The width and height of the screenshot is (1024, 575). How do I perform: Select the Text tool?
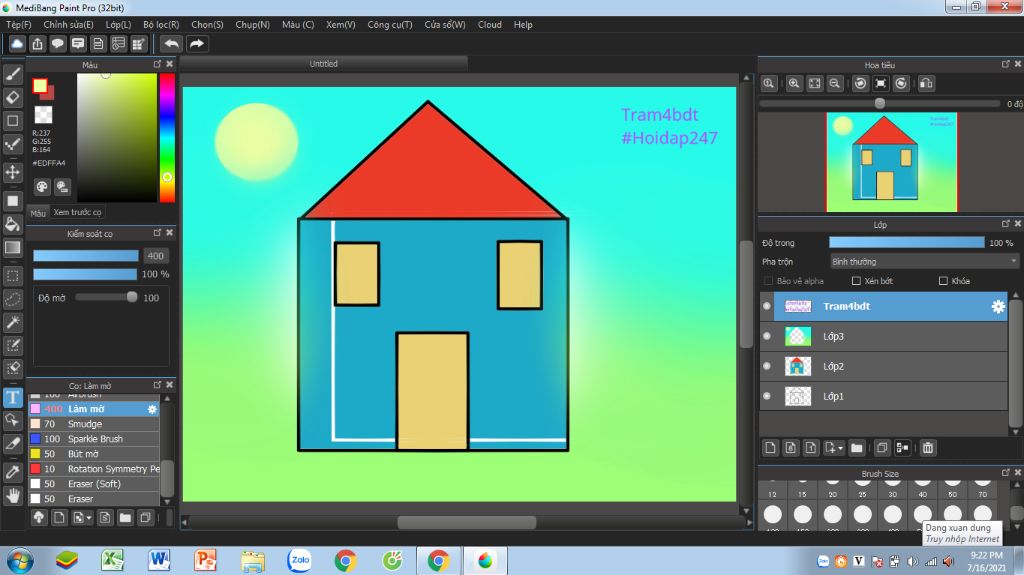pyautogui.click(x=13, y=397)
